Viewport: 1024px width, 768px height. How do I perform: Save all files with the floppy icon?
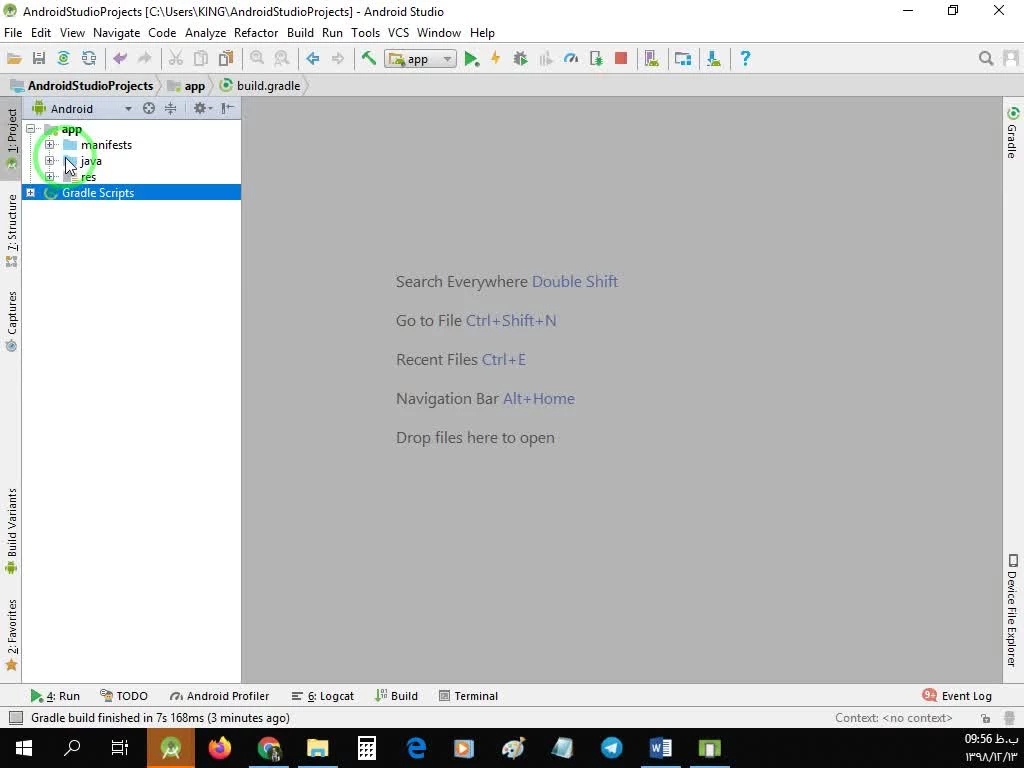point(39,59)
